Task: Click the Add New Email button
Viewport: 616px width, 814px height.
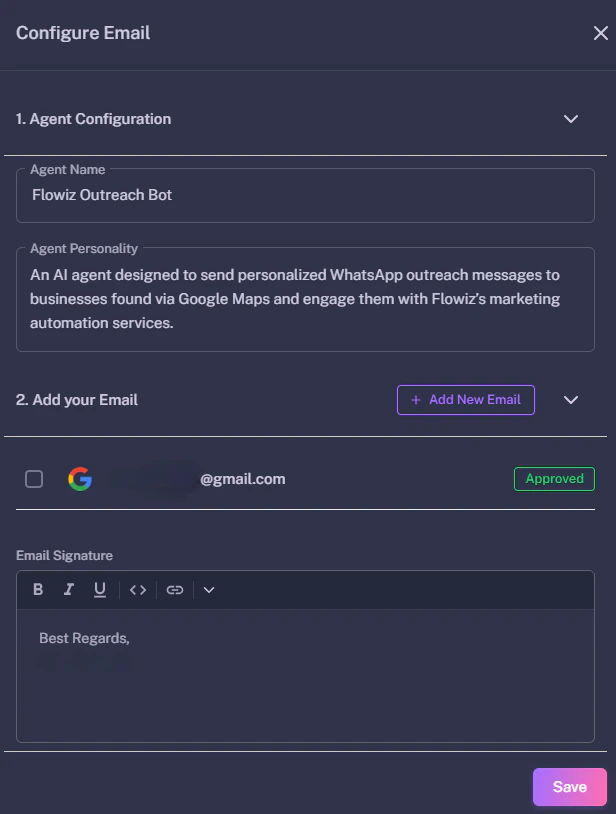Action: (465, 399)
